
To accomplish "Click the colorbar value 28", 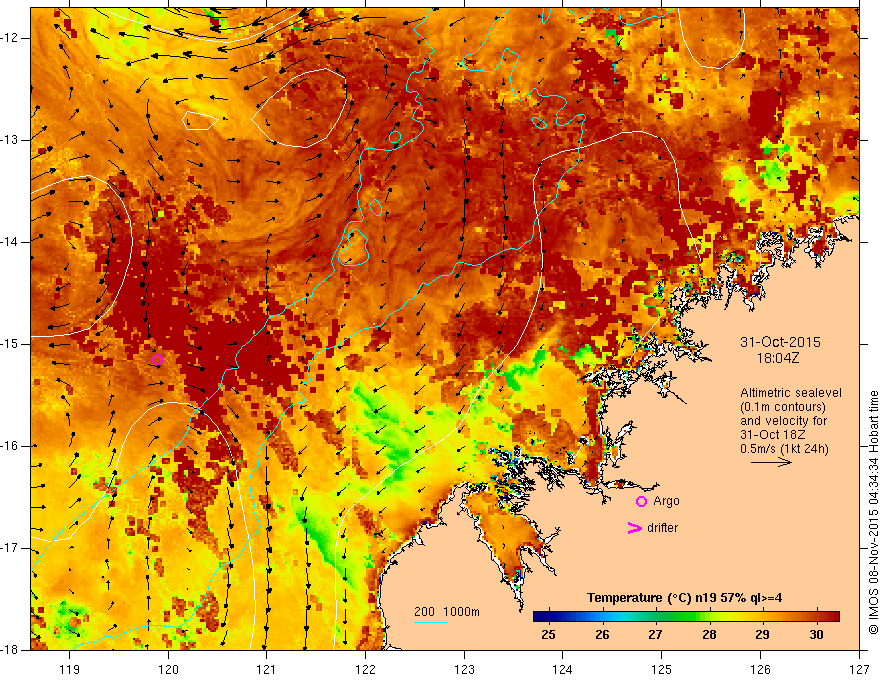I will click(x=709, y=635).
